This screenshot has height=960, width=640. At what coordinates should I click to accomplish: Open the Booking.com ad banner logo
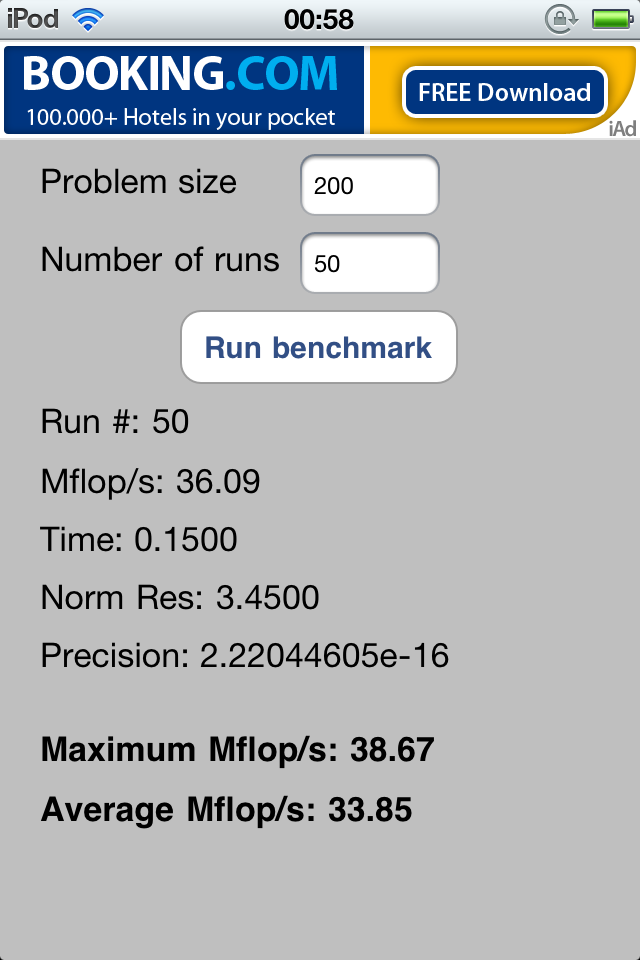coord(180,74)
